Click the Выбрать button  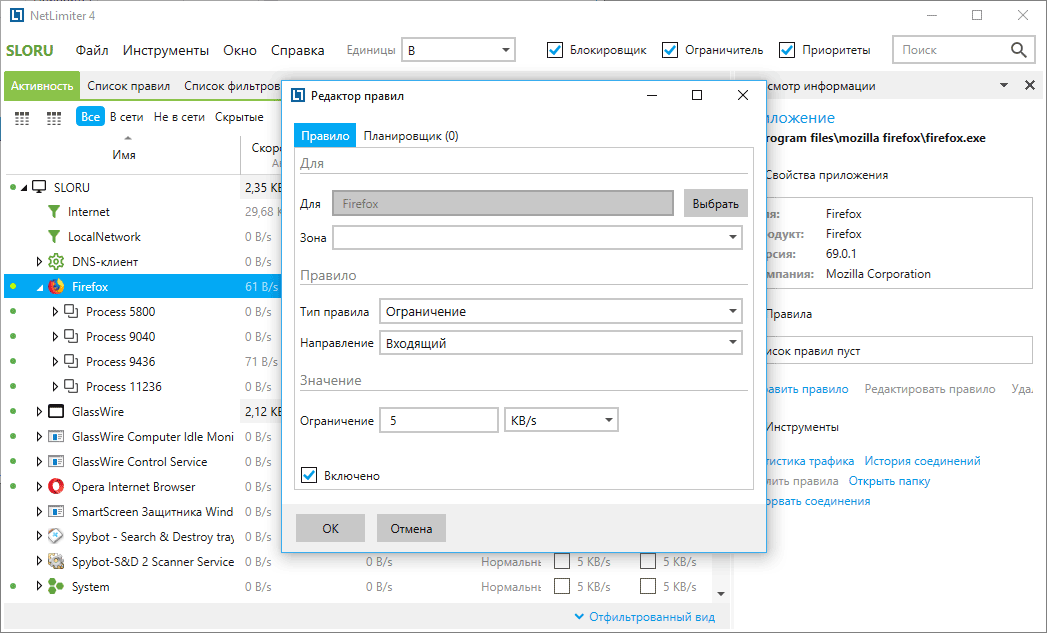point(716,204)
